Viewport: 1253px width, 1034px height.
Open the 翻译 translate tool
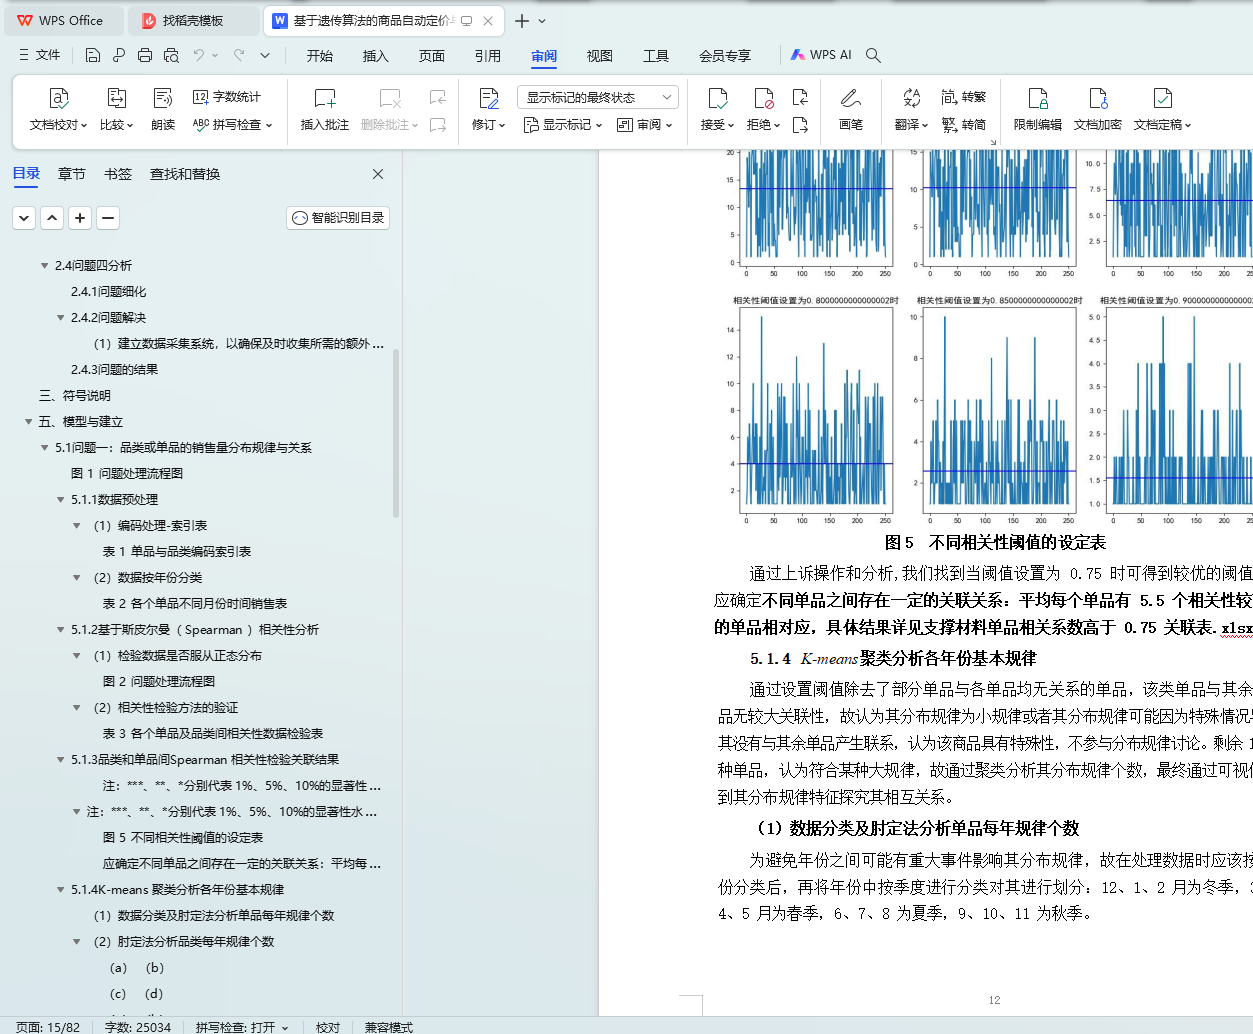(911, 110)
